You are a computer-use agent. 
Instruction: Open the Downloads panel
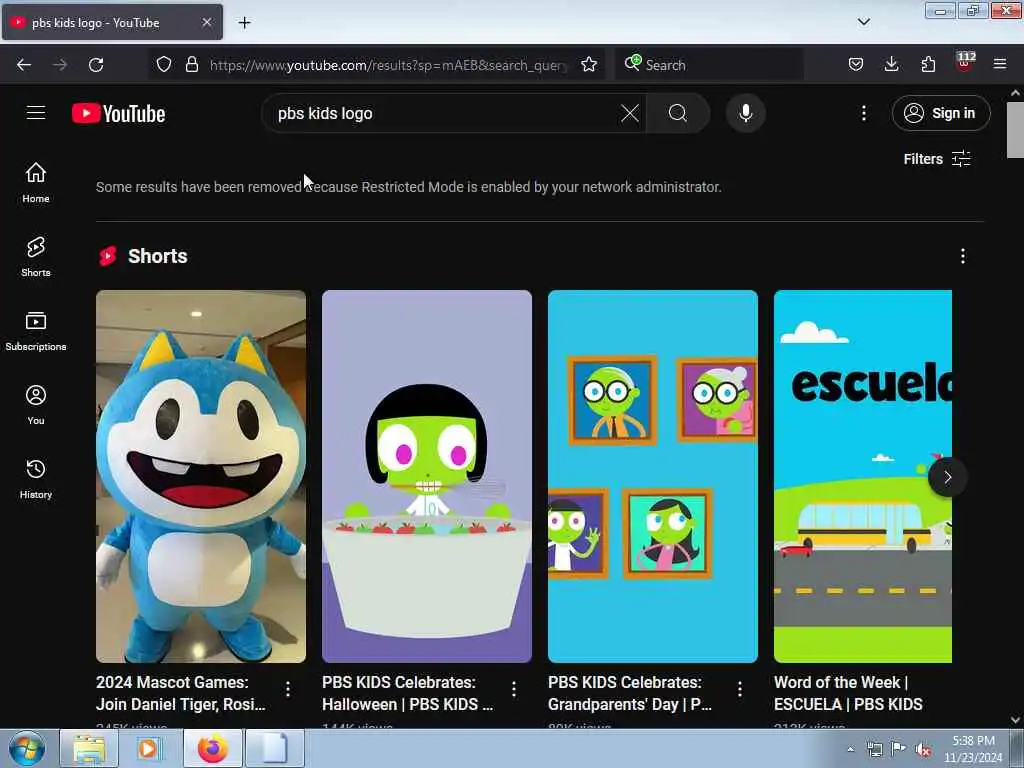[891, 64]
